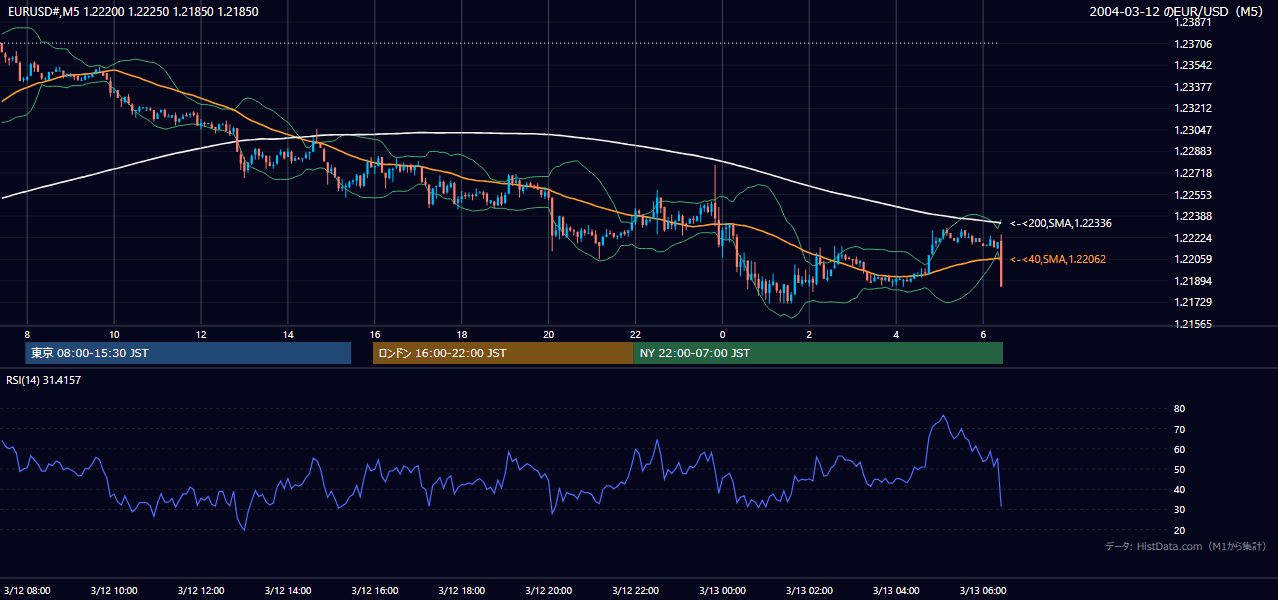Click hour marker 2 below price chart
Screen dimensions: 1278x600
pos(810,334)
